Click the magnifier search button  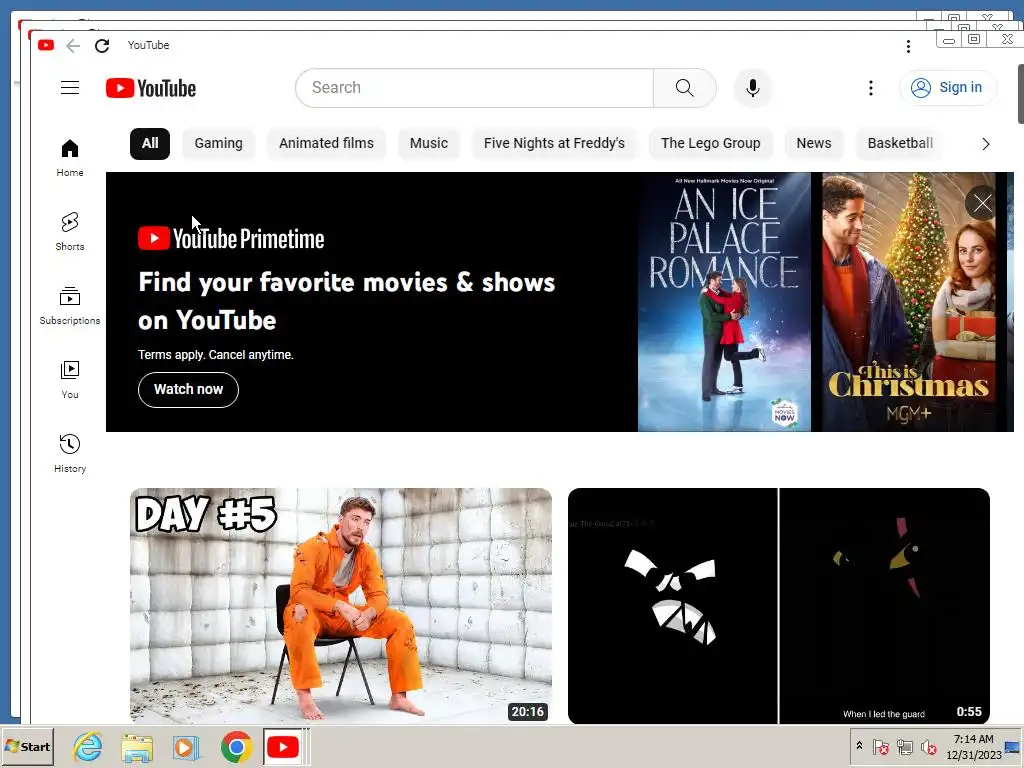[x=684, y=88]
